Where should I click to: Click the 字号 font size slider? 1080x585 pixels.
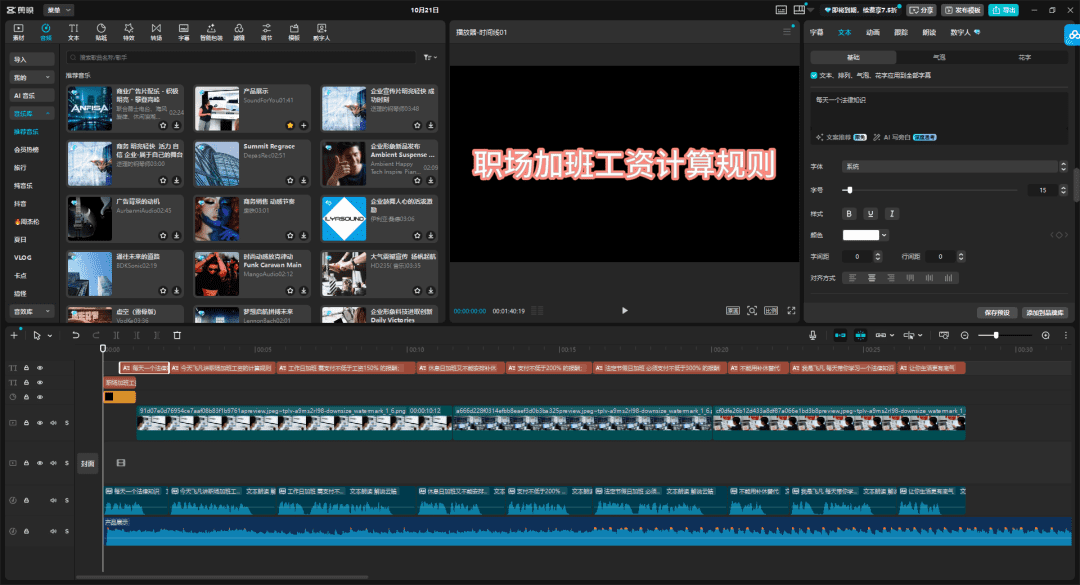pos(930,190)
